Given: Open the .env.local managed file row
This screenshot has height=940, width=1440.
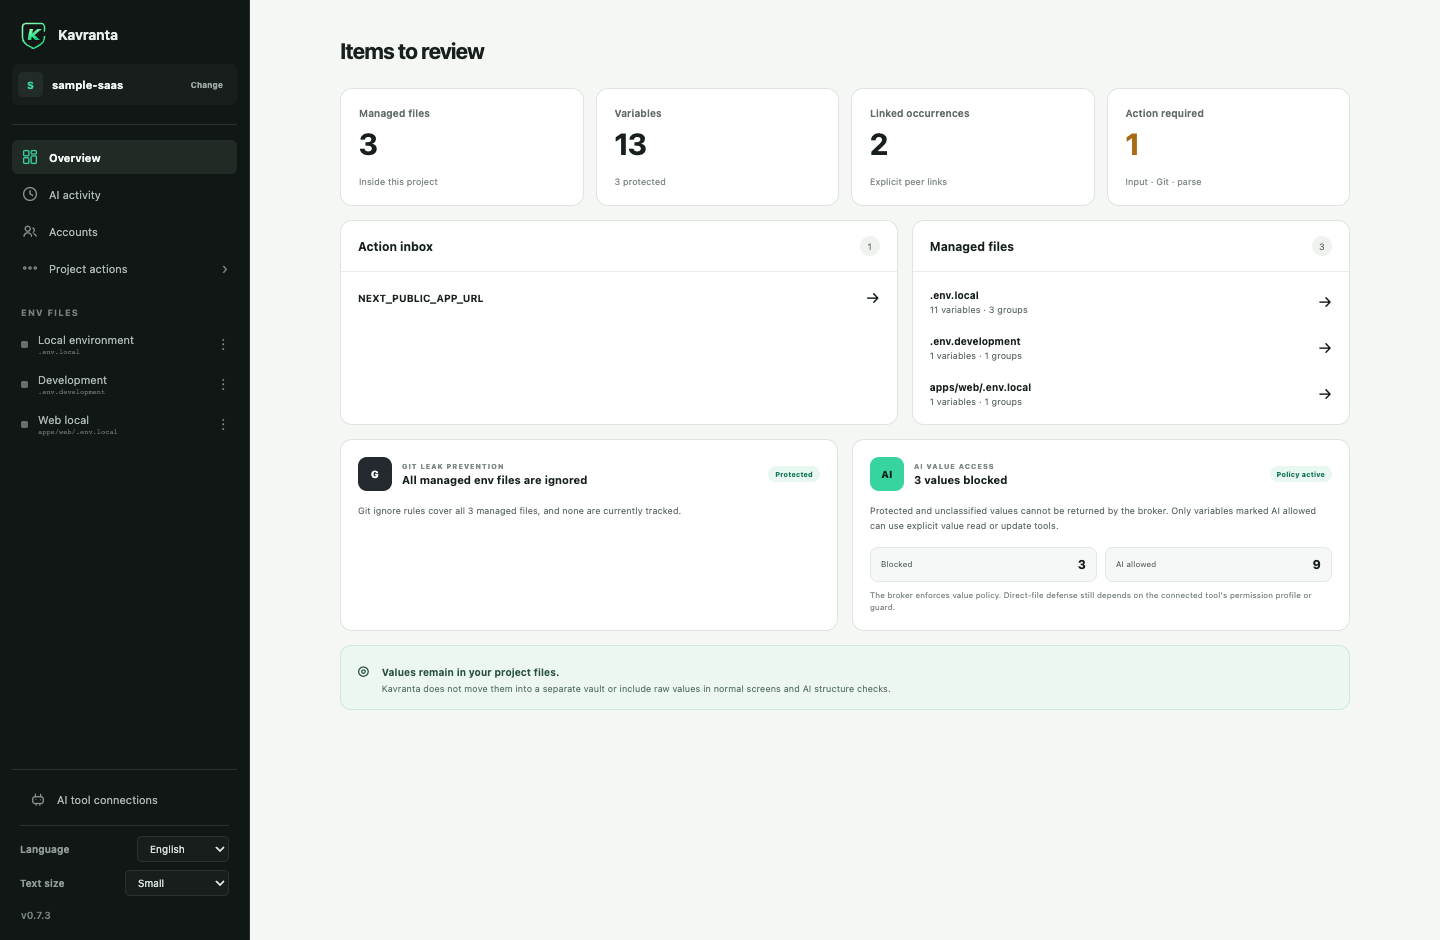Looking at the screenshot, I should tap(1131, 302).
